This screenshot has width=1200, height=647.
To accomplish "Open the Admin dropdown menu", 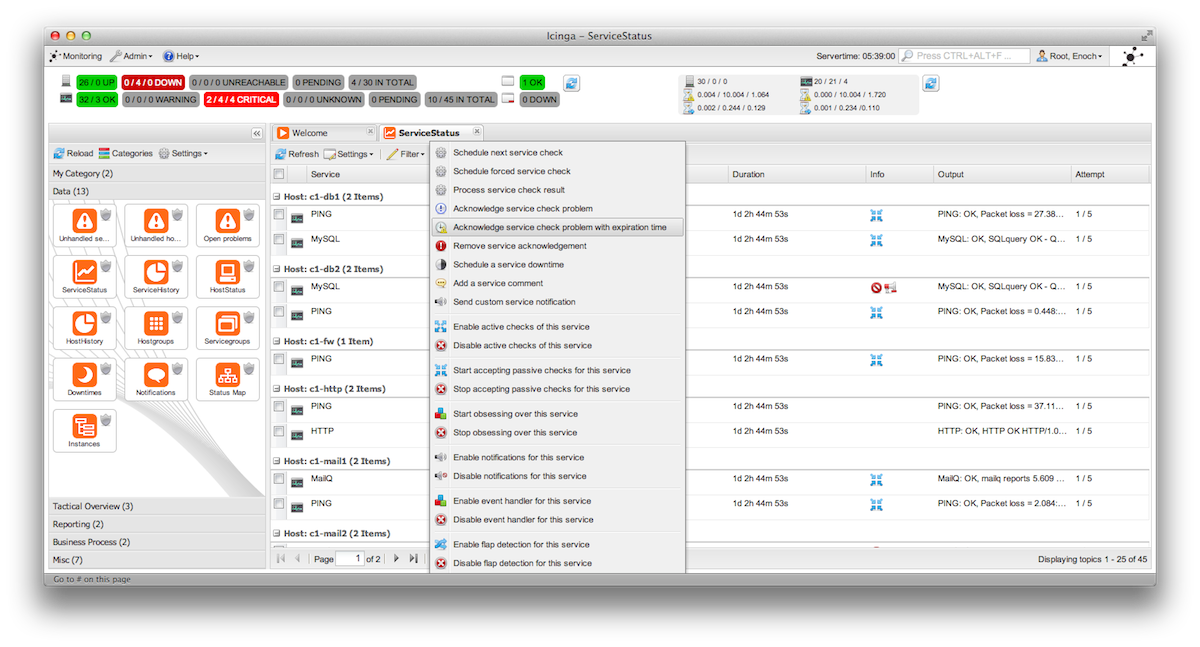I will [x=131, y=57].
